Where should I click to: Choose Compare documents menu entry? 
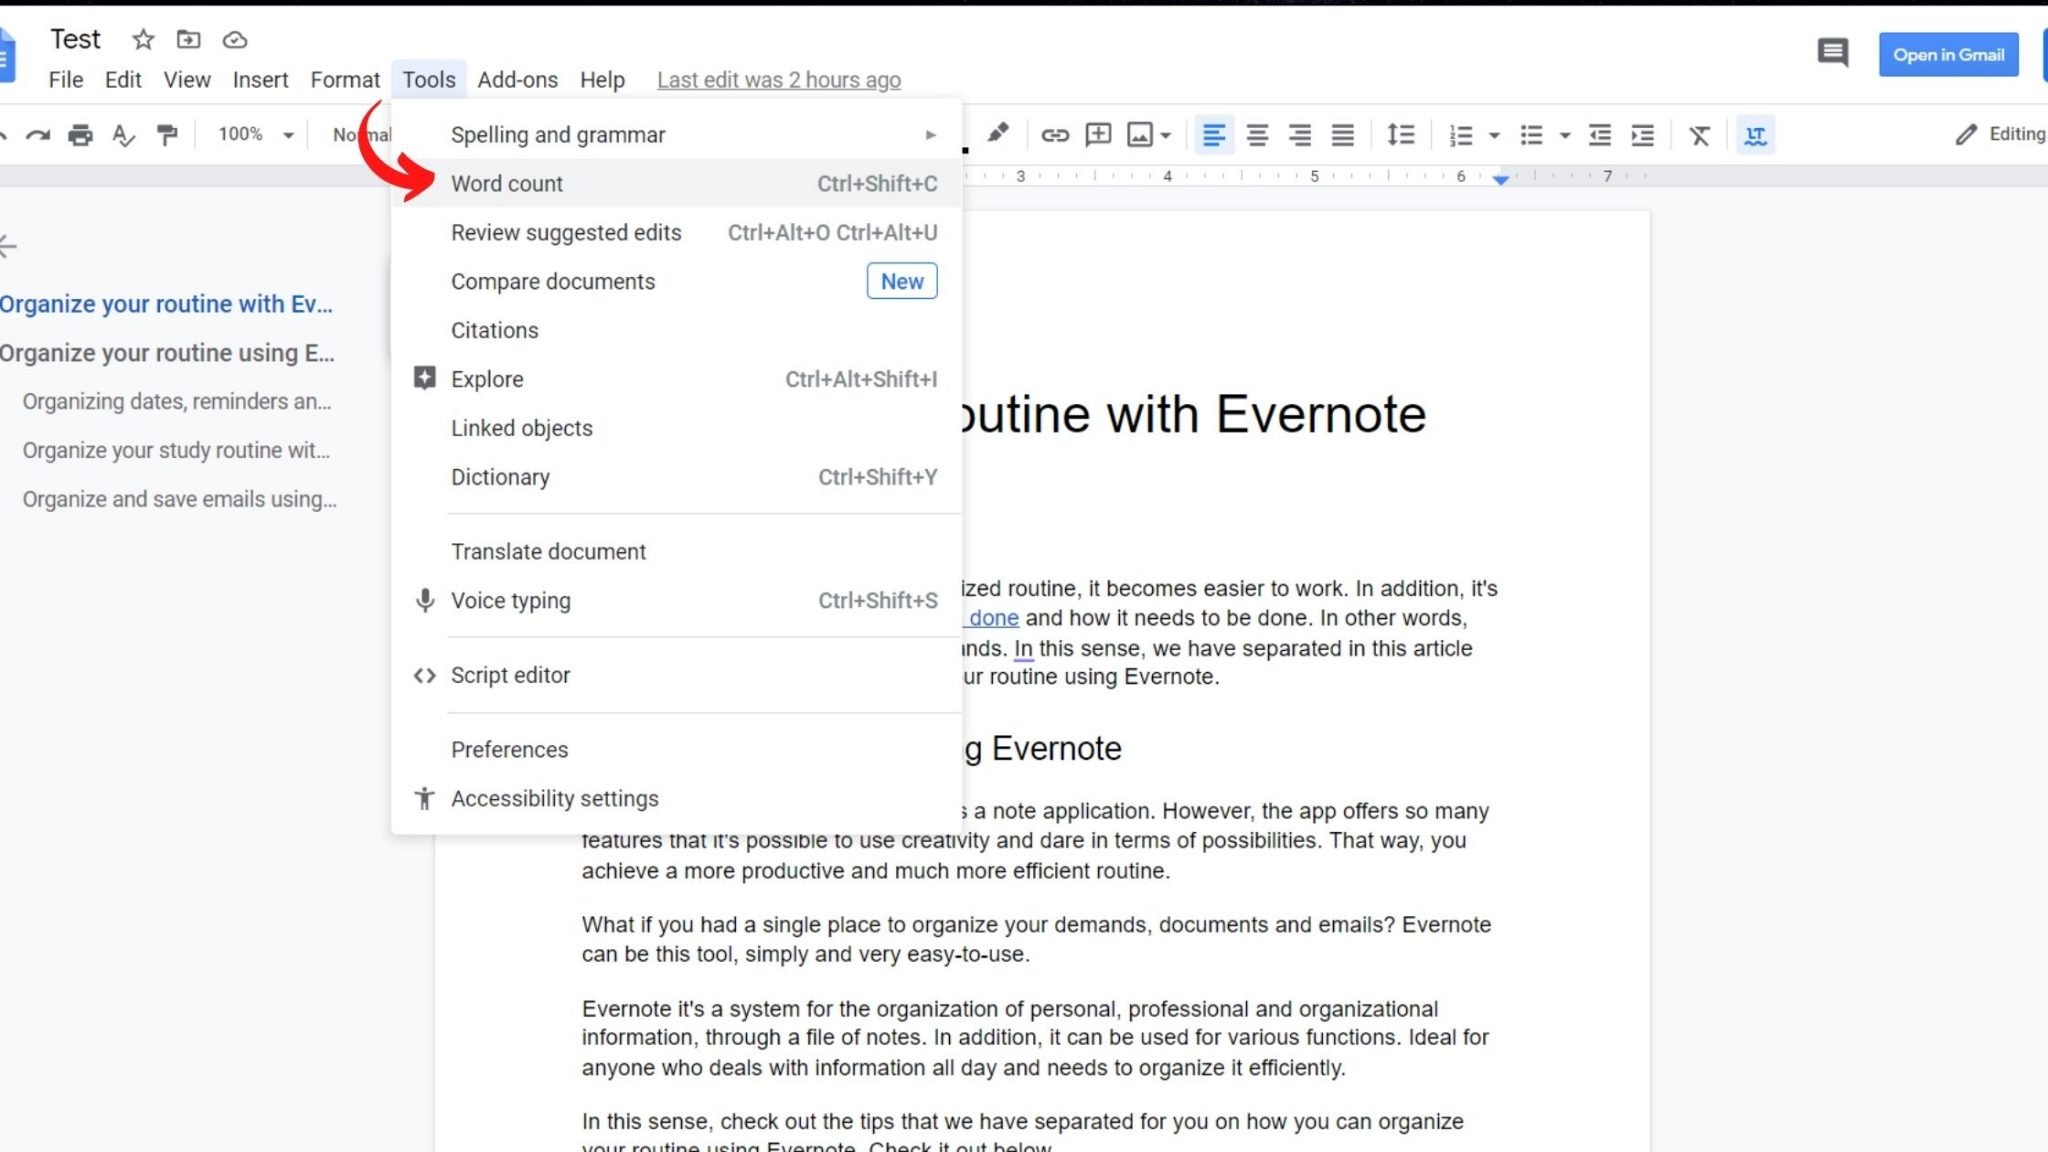click(677, 282)
